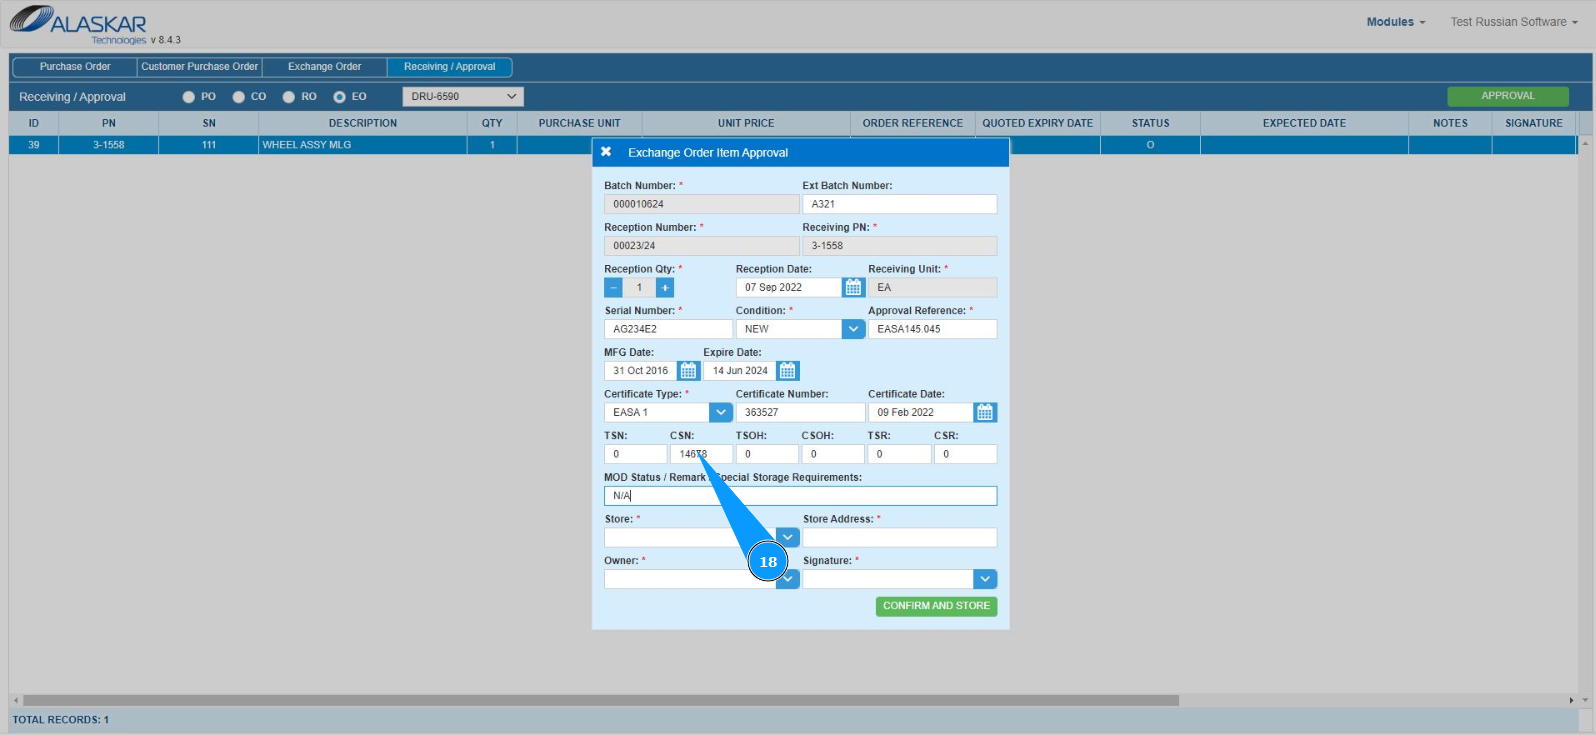Click the PN column header
This screenshot has height=735, width=1596.
[x=109, y=123]
